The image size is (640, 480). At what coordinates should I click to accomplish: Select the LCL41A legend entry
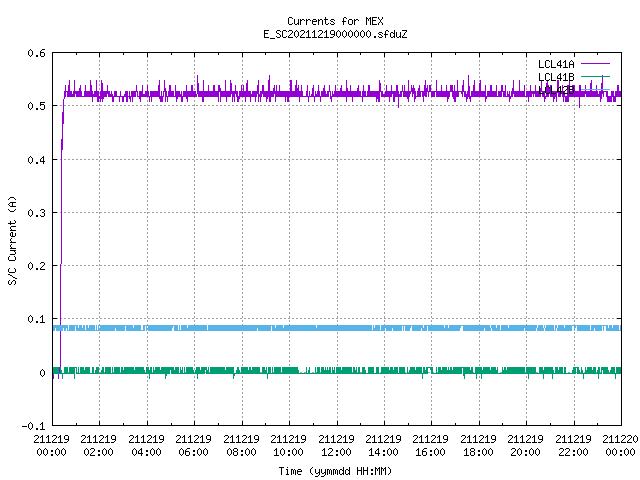556,64
